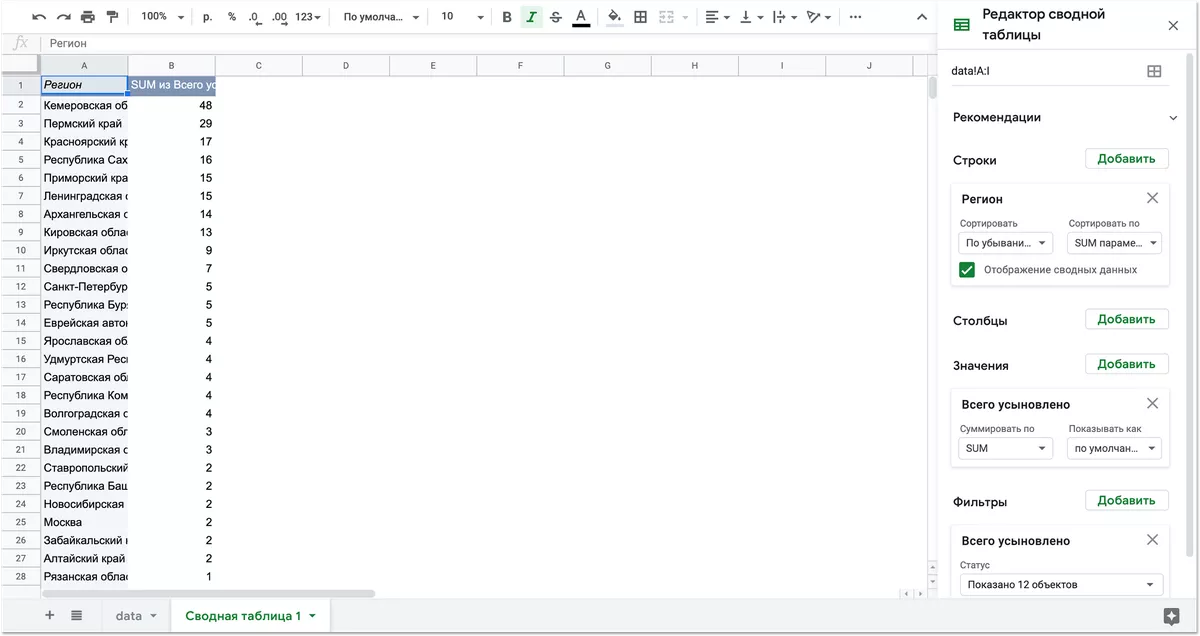1200x636 pixels.
Task: Select the cell with value 48
Action: click(x=171, y=105)
